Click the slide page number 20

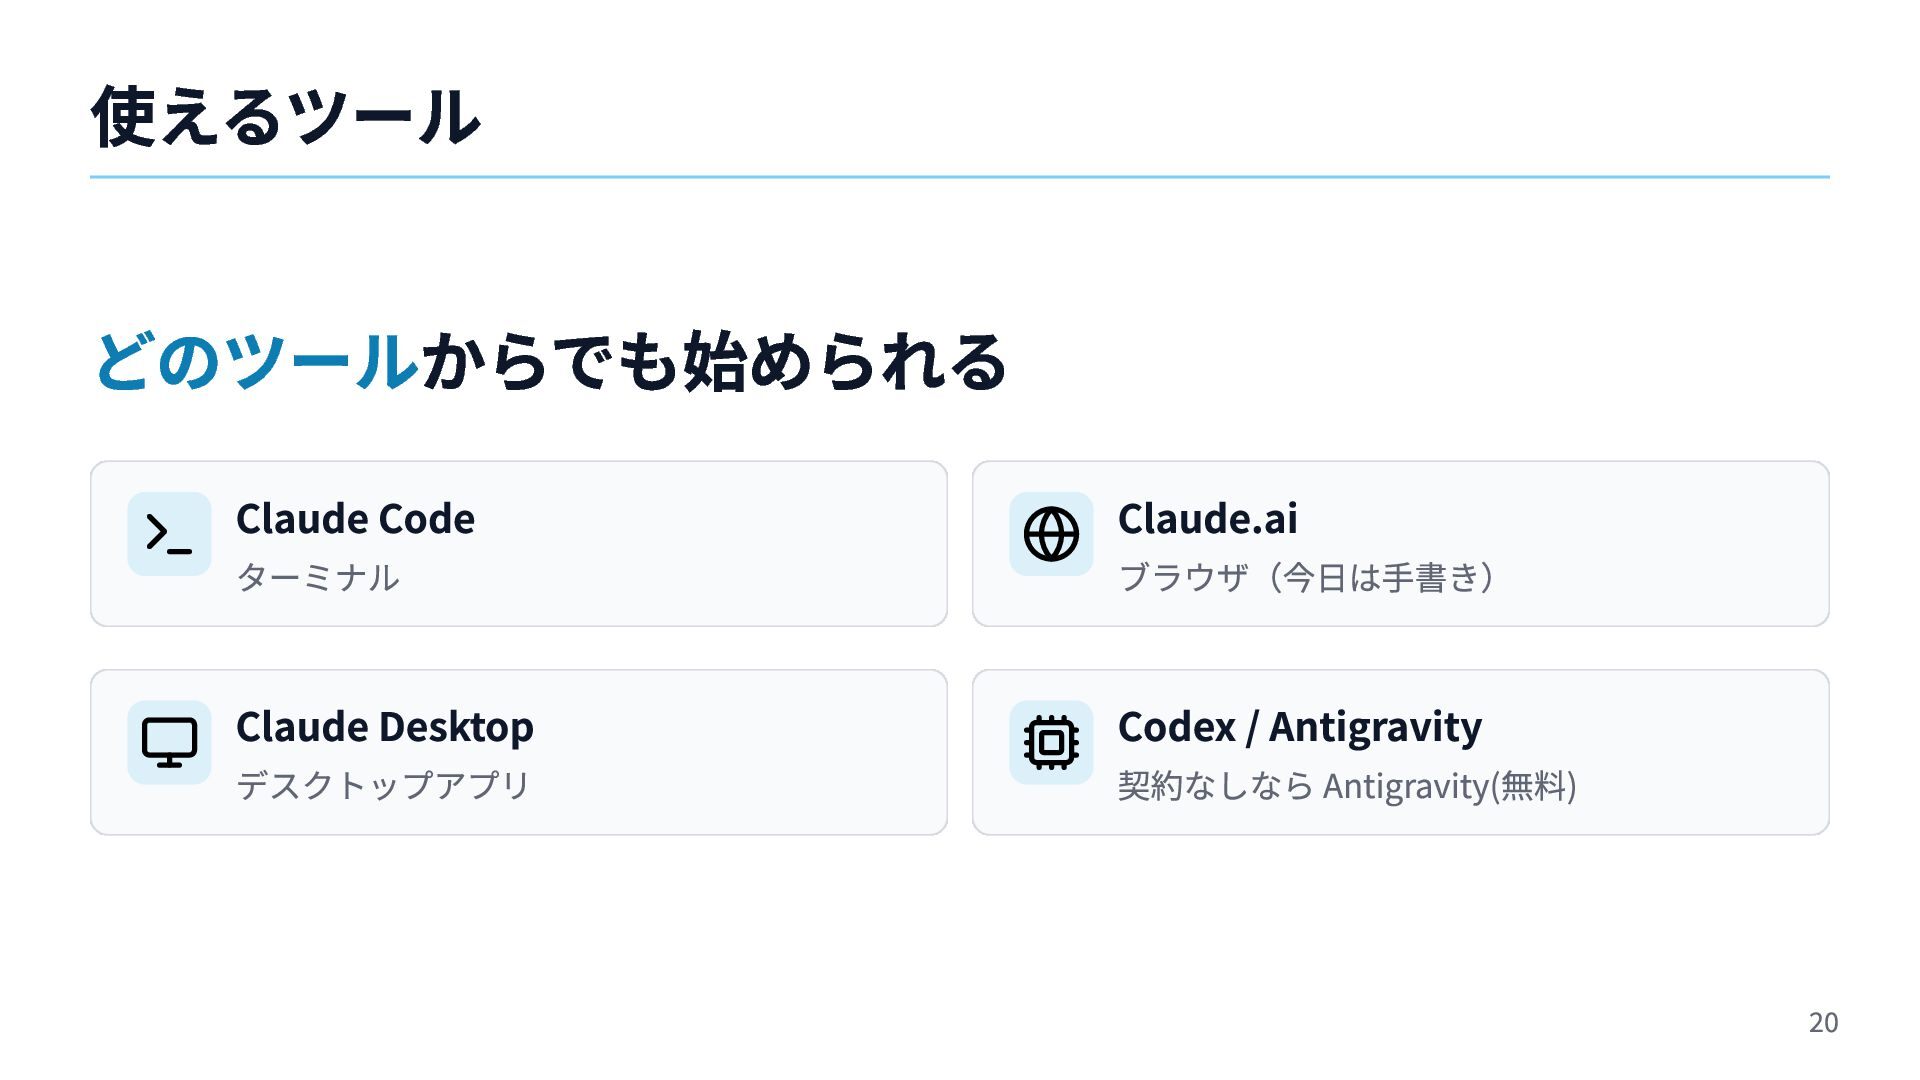(1822, 1022)
